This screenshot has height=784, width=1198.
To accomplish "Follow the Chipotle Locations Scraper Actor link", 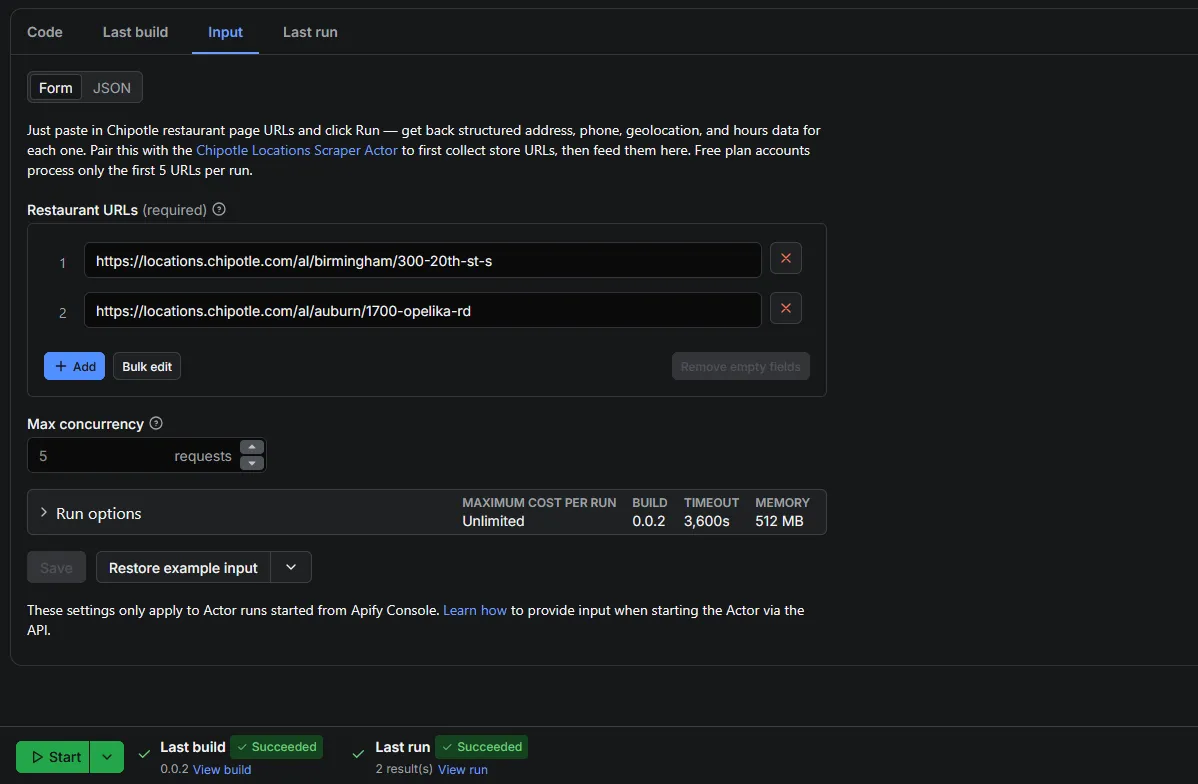I will pos(296,151).
